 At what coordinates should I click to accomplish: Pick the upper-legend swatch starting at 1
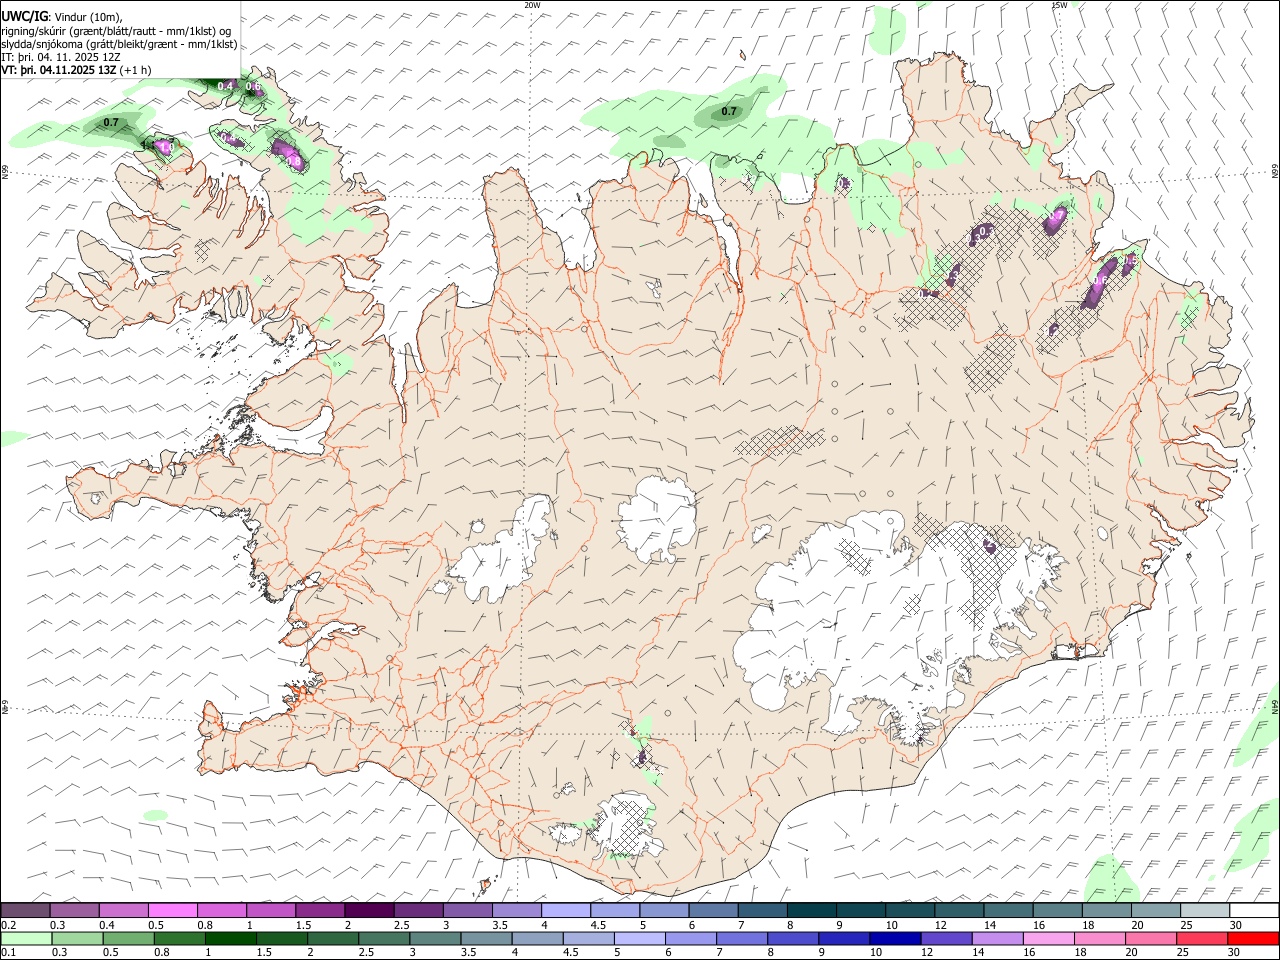[x=271, y=911]
